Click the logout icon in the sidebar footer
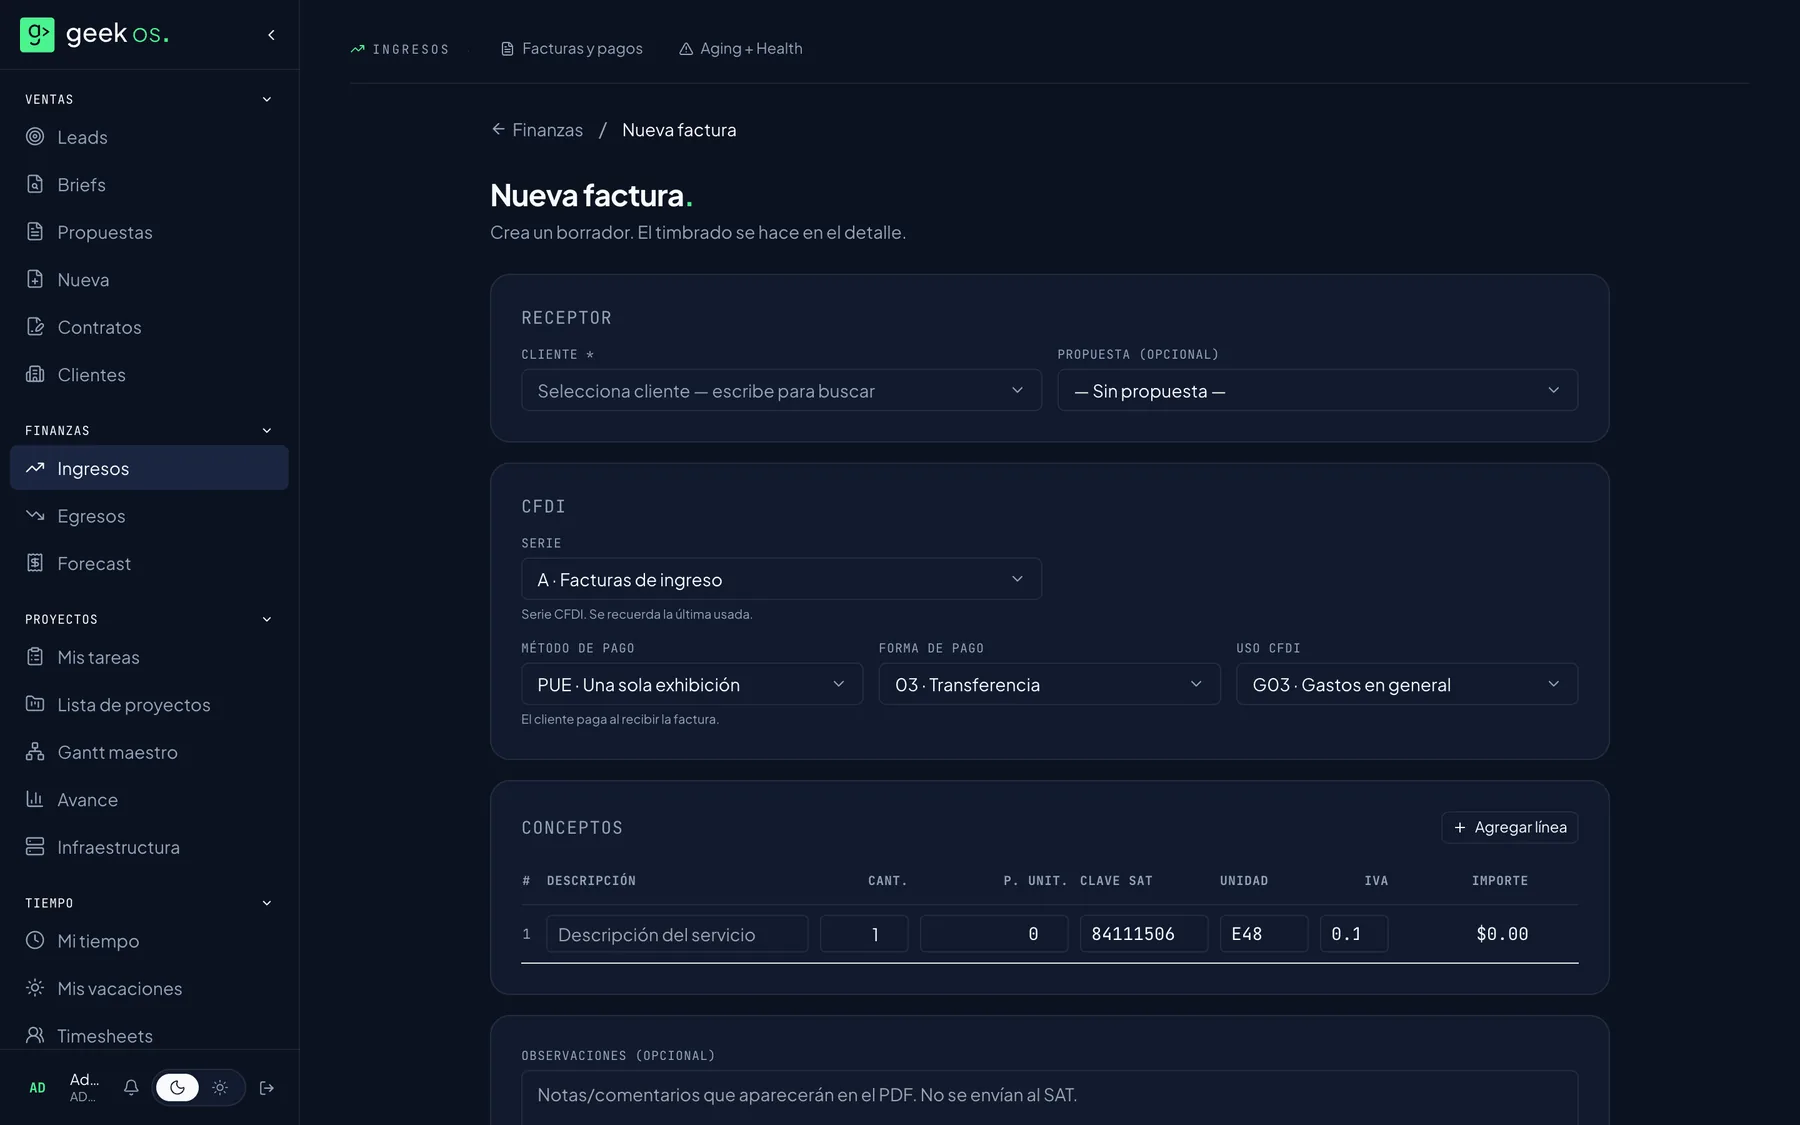This screenshot has height=1125, width=1800. click(x=267, y=1088)
